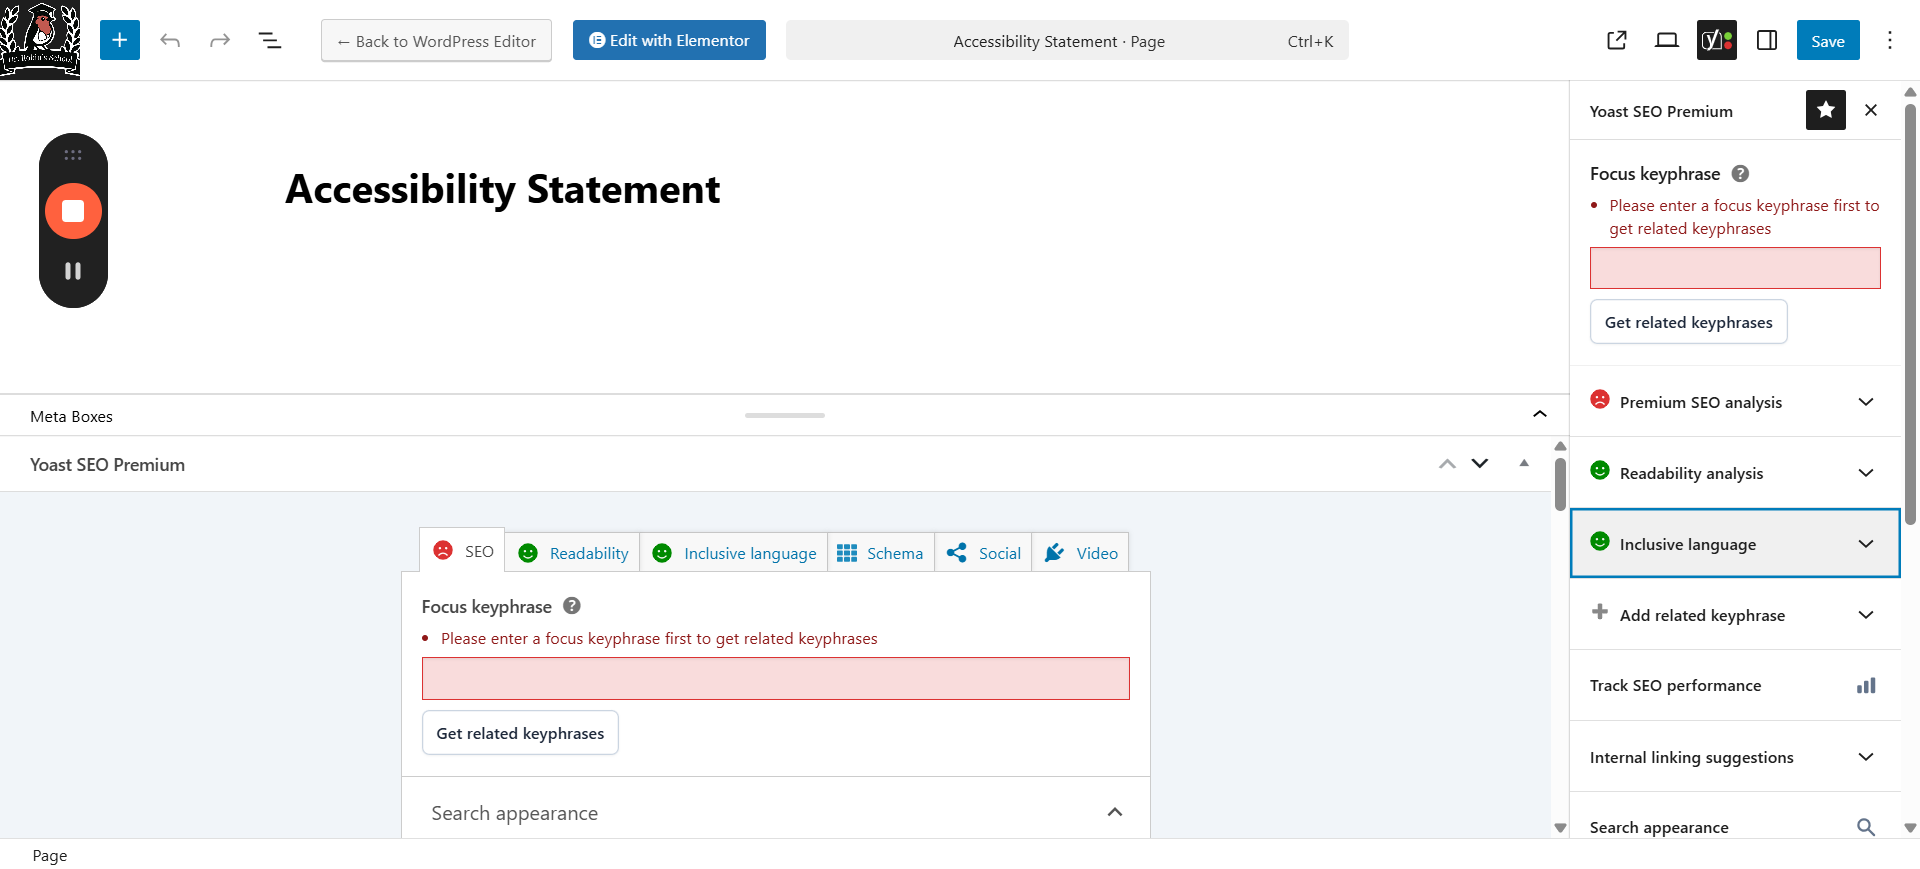Viewport: 1920px width, 869px height.
Task: Click the focus keyphrase help question mark in sidebar
Action: [1740, 173]
